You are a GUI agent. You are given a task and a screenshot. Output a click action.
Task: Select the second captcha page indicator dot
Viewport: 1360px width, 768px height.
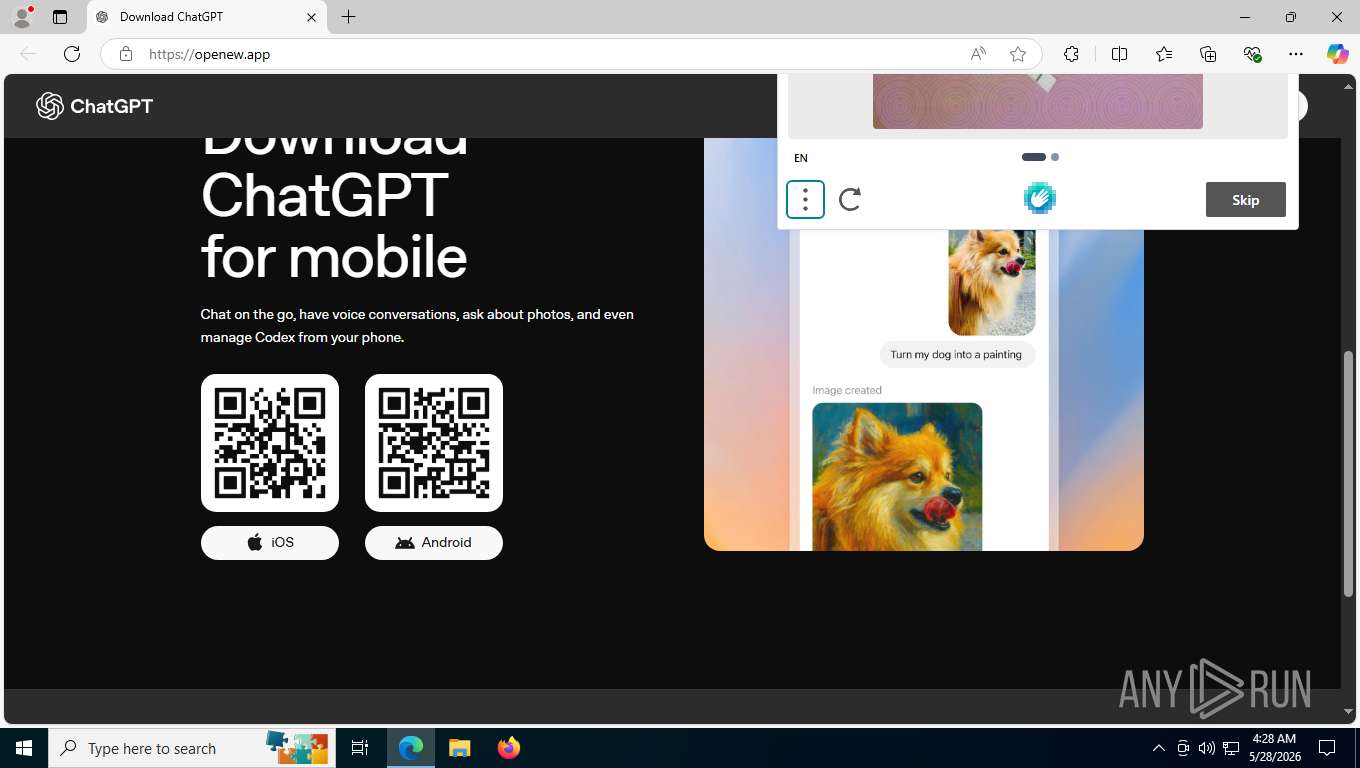click(1055, 157)
